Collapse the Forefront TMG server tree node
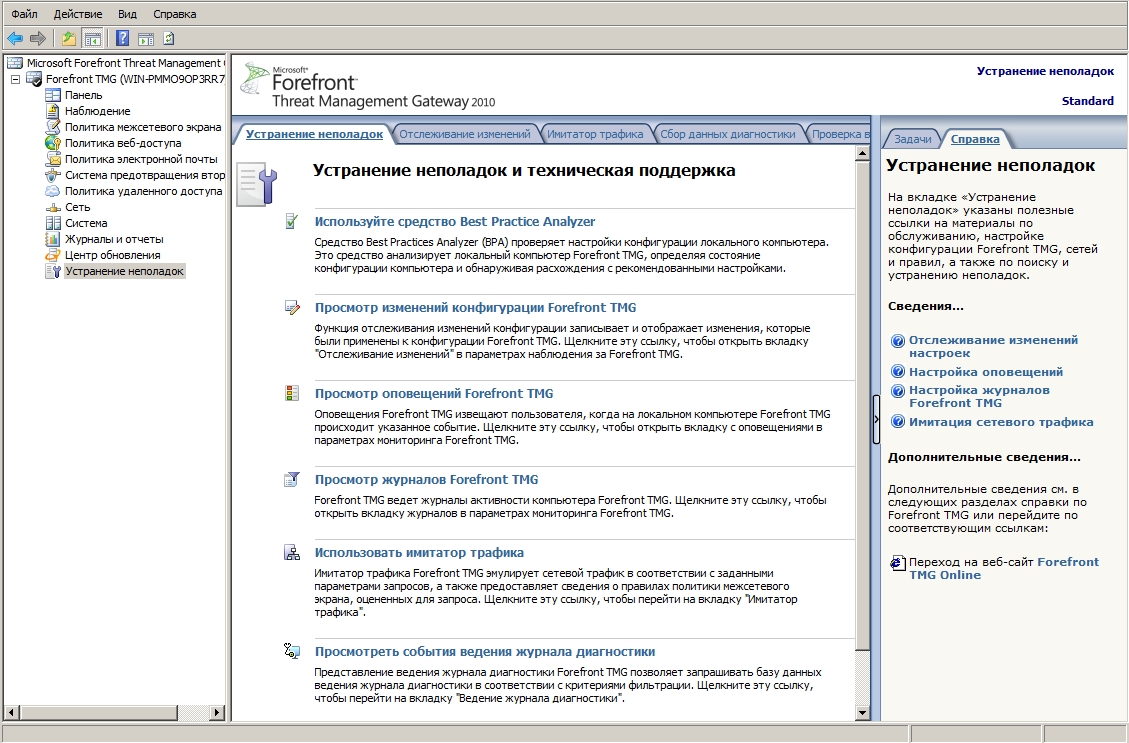The width and height of the screenshot is (1129, 743). (15, 79)
